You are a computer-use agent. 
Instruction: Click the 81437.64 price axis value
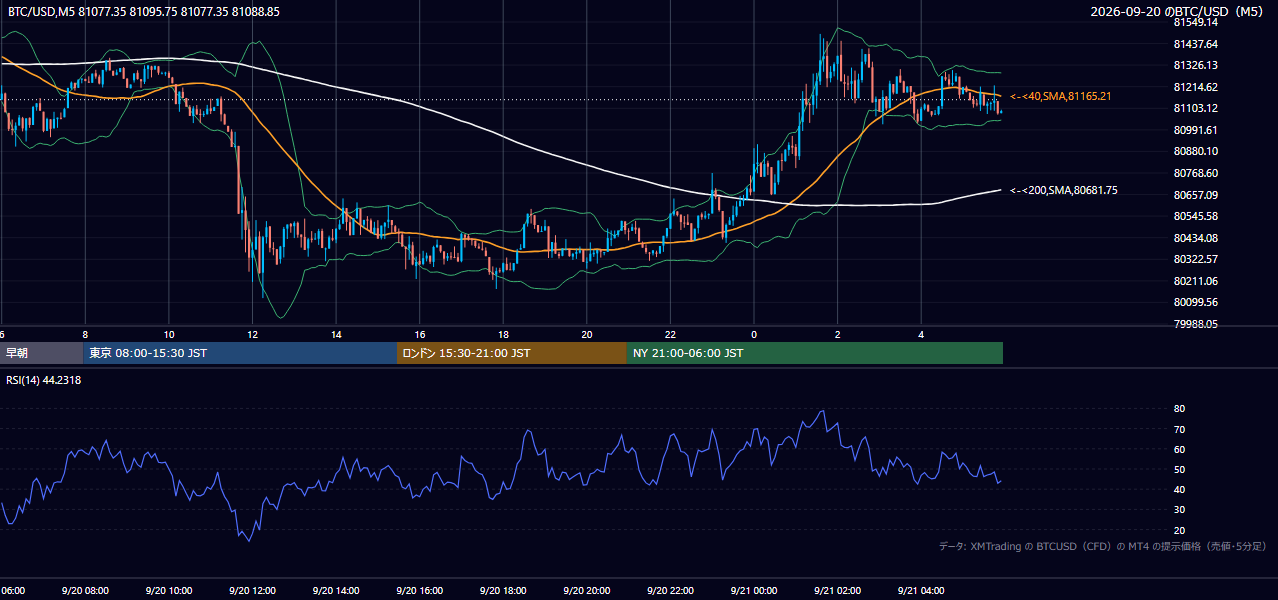pyautogui.click(x=1195, y=44)
